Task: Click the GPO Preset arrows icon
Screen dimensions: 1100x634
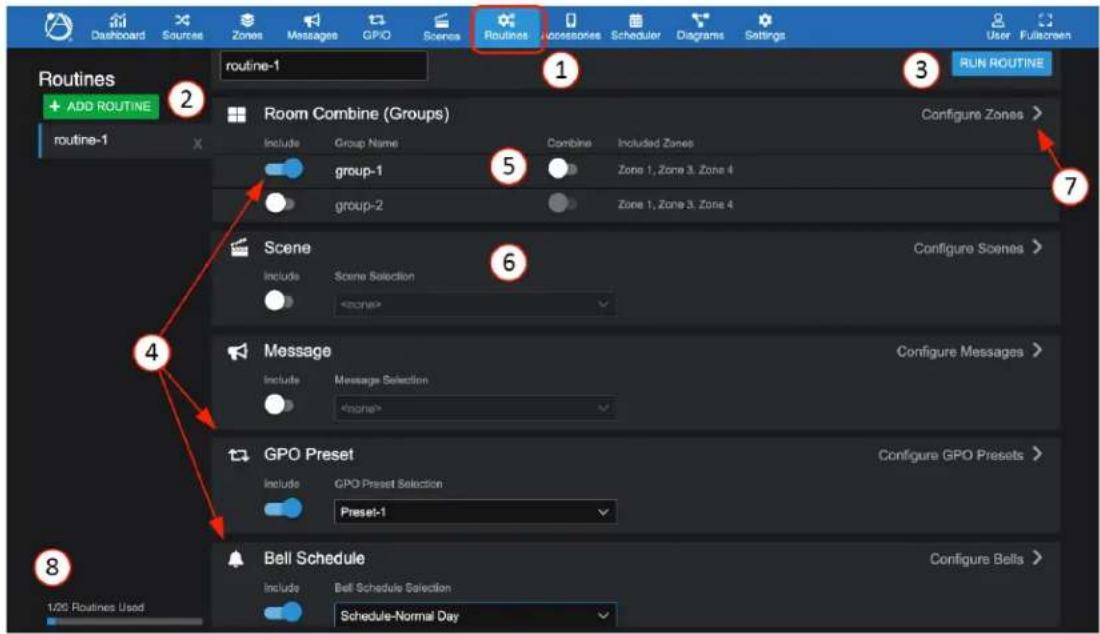Action: (239, 456)
